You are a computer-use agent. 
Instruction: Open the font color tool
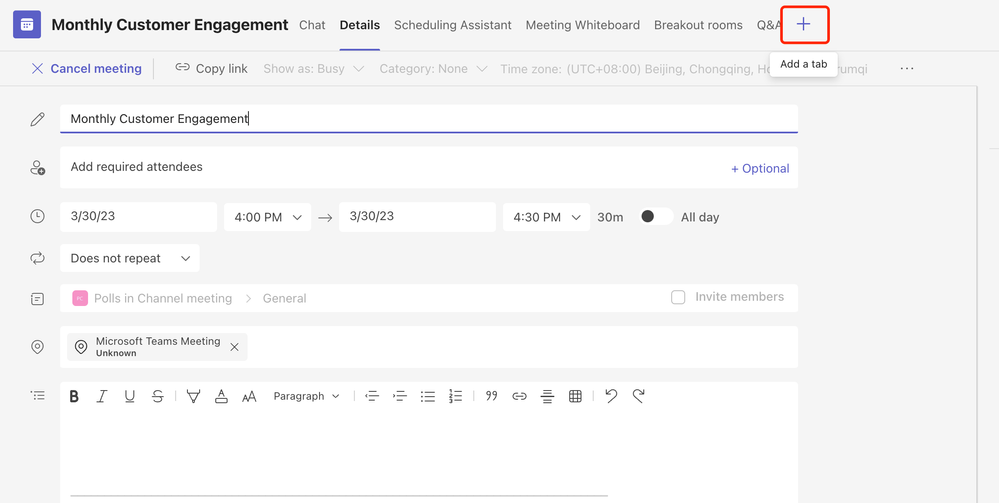point(221,397)
